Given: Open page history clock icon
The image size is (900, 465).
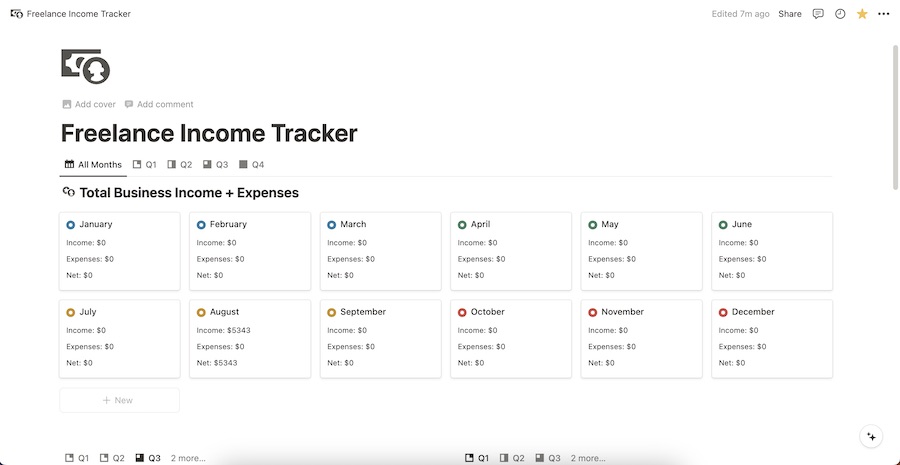Looking at the screenshot, I should 840,14.
